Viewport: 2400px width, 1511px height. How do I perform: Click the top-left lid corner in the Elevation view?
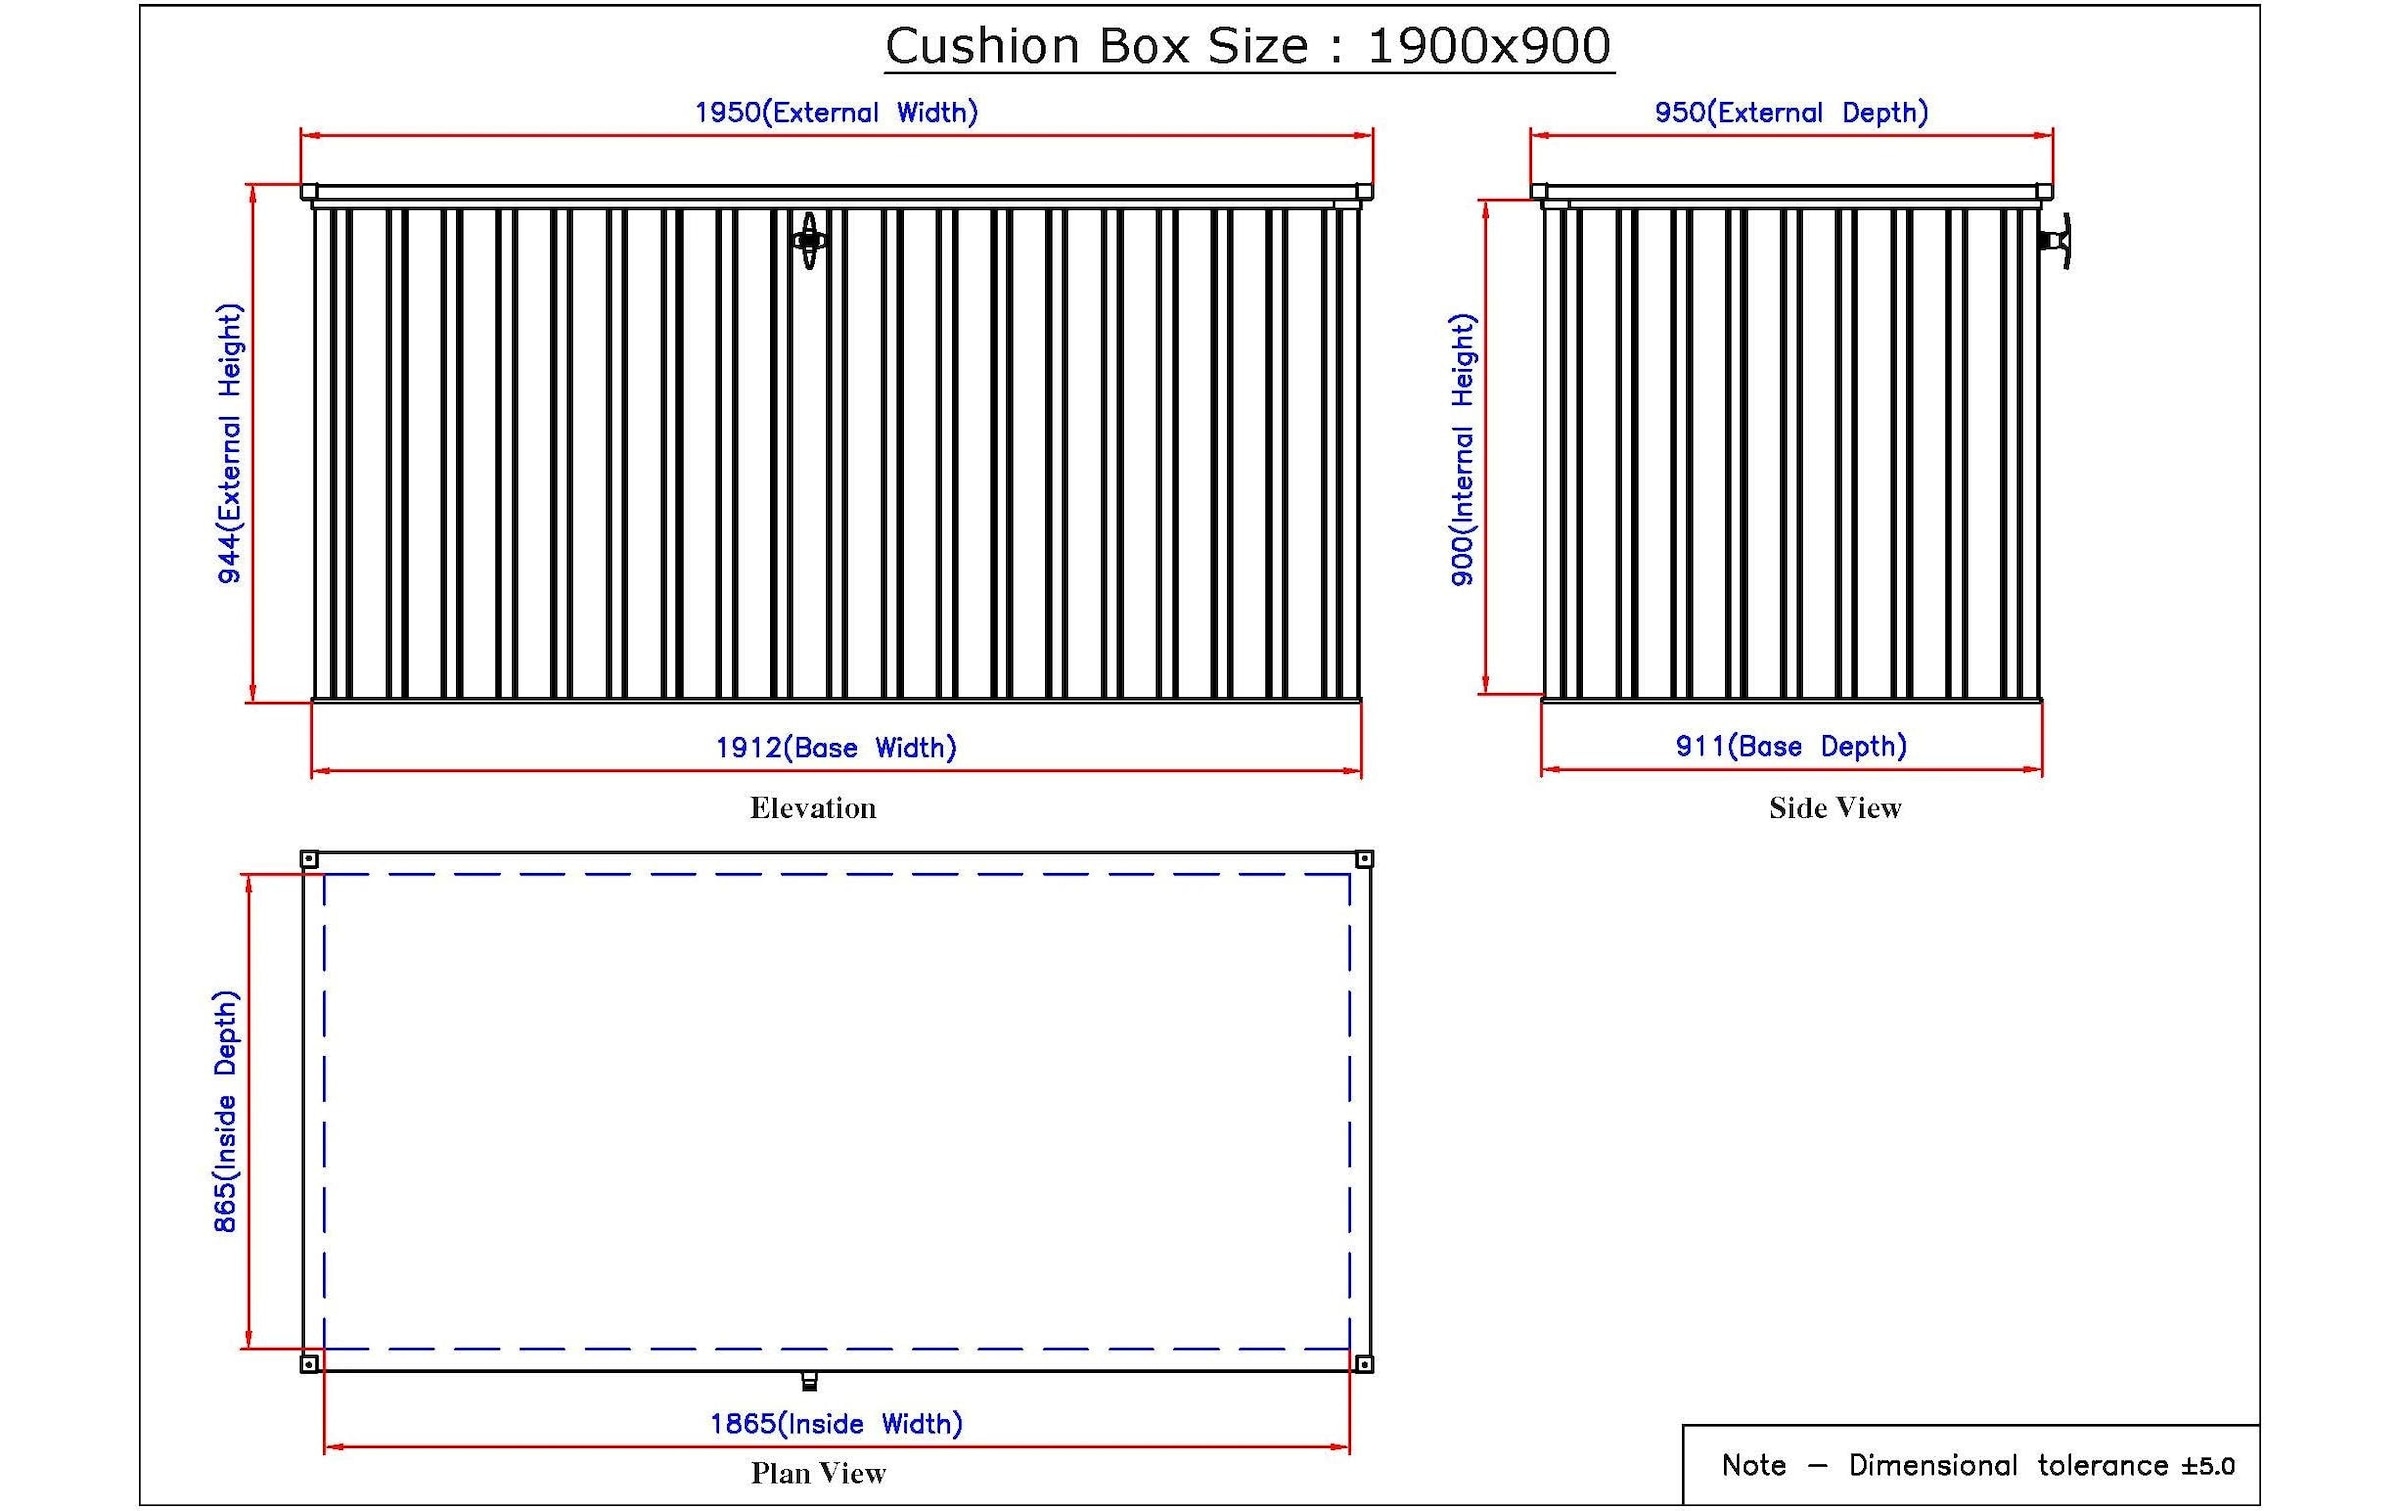tap(309, 191)
